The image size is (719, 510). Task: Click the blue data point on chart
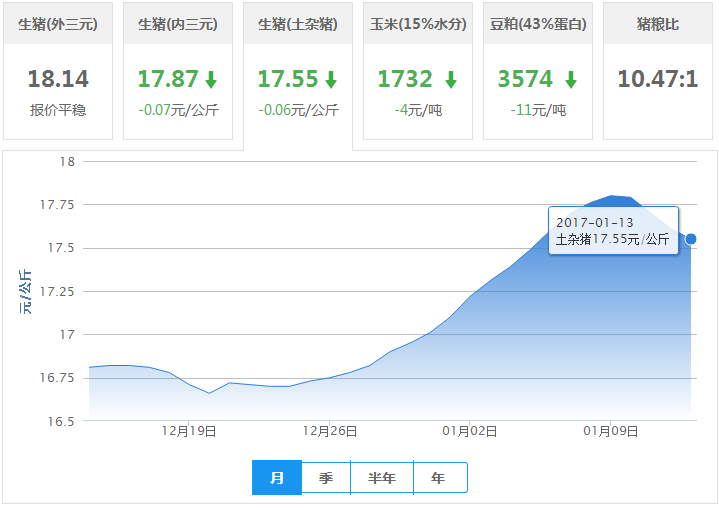(x=691, y=239)
